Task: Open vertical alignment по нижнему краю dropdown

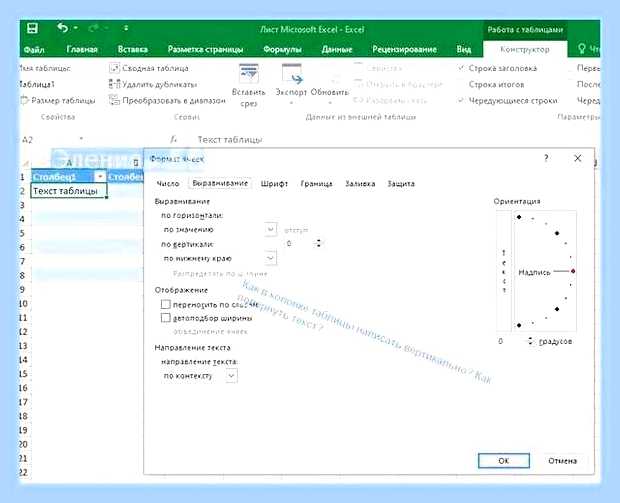Action: pos(270,258)
